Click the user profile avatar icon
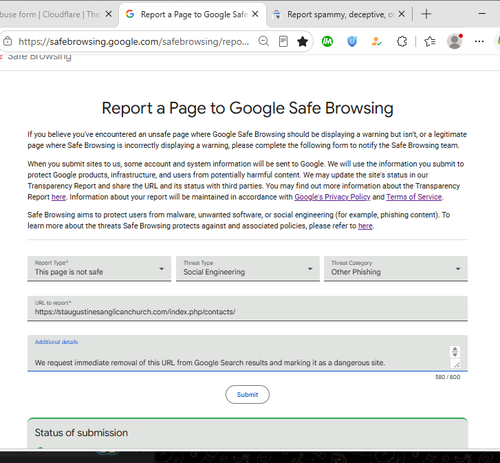This screenshot has width=500, height=463. (x=455, y=41)
